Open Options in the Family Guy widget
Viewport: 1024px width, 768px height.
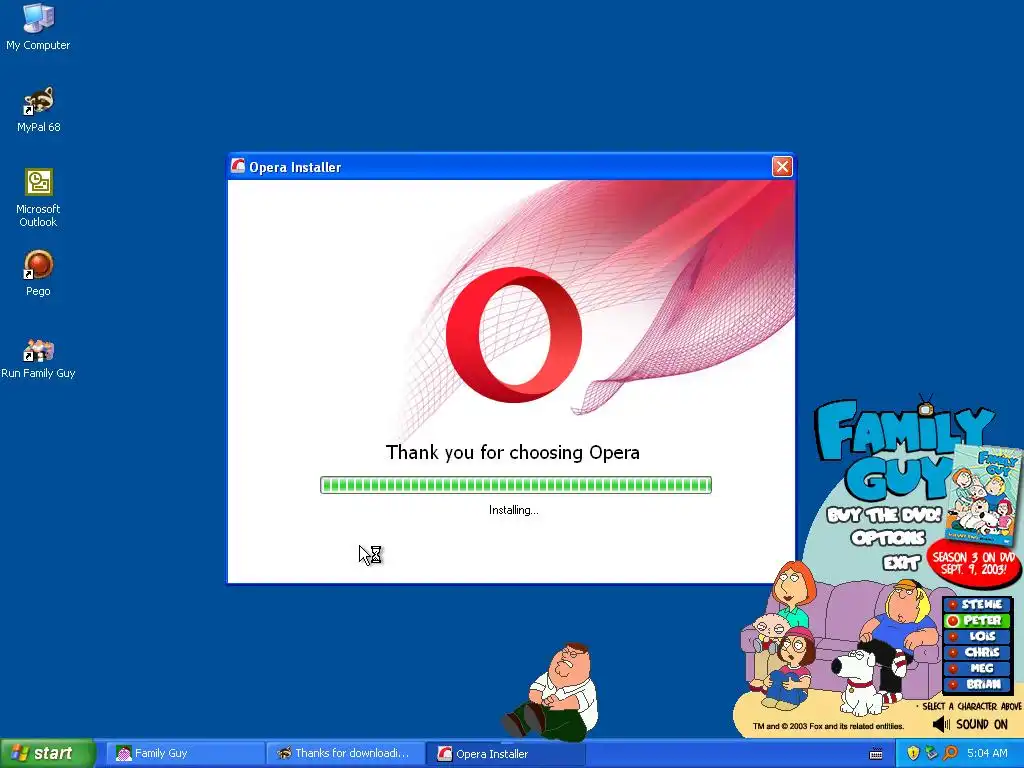coord(888,538)
